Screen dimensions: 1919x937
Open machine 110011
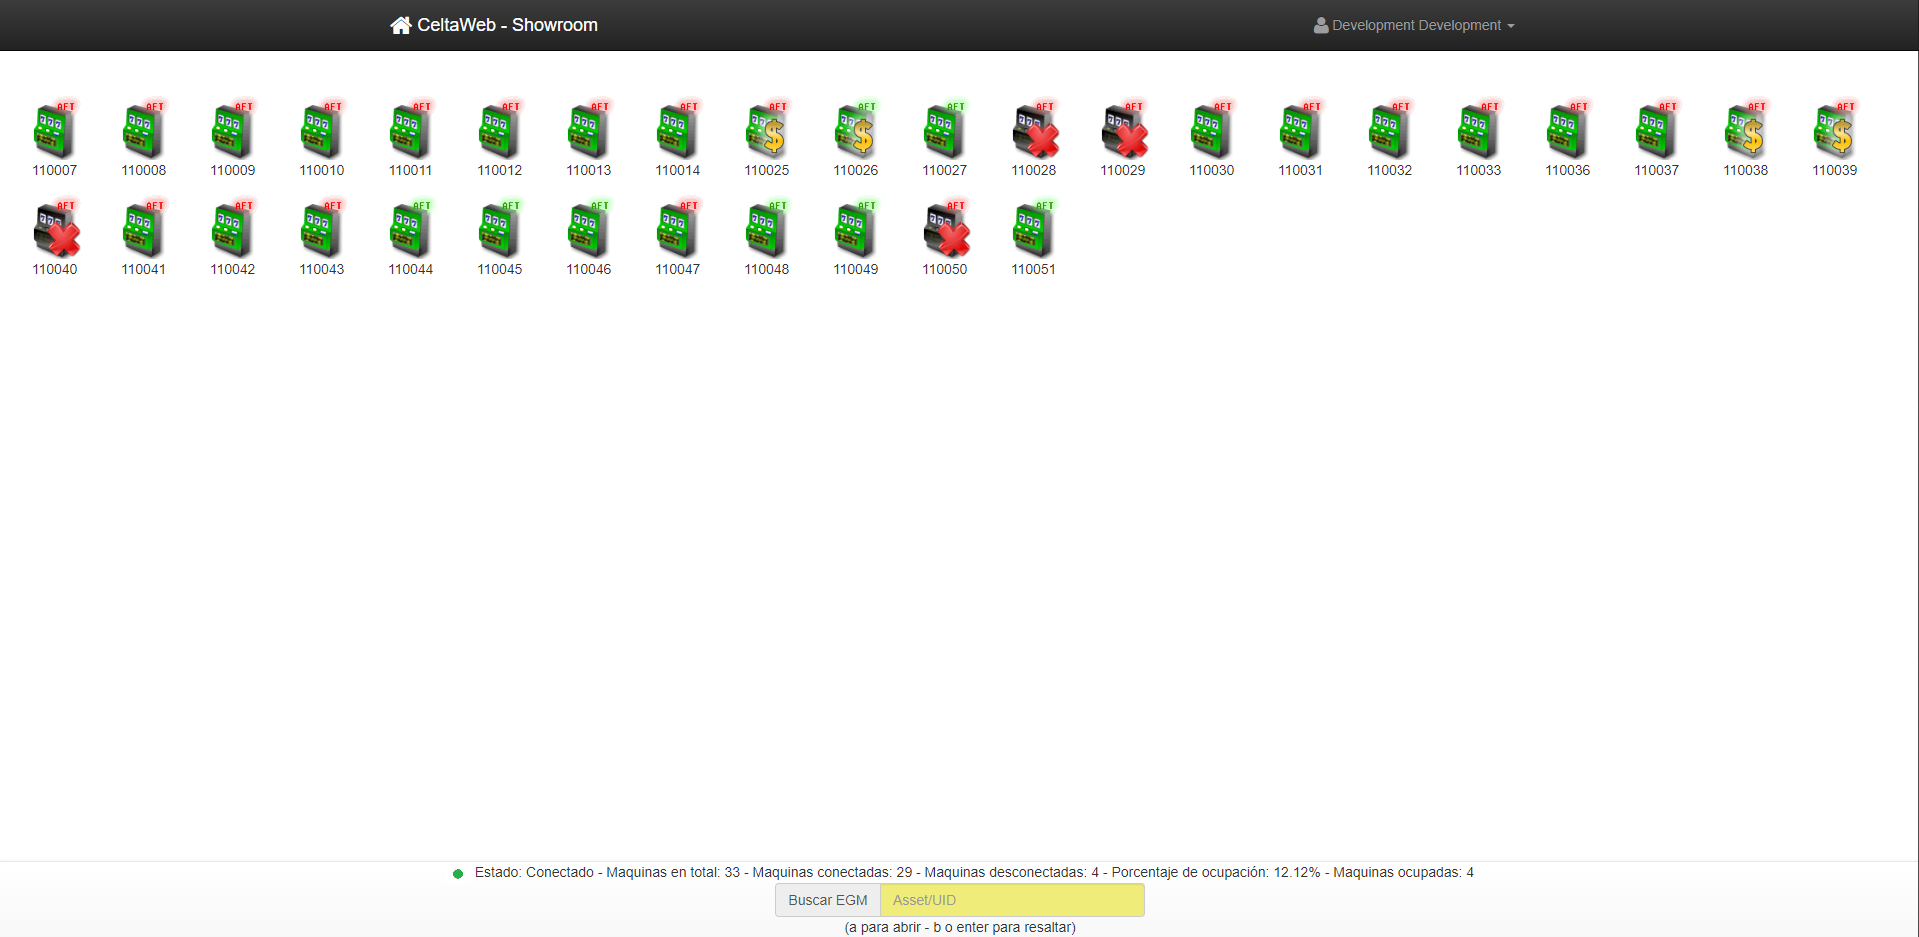pos(411,131)
